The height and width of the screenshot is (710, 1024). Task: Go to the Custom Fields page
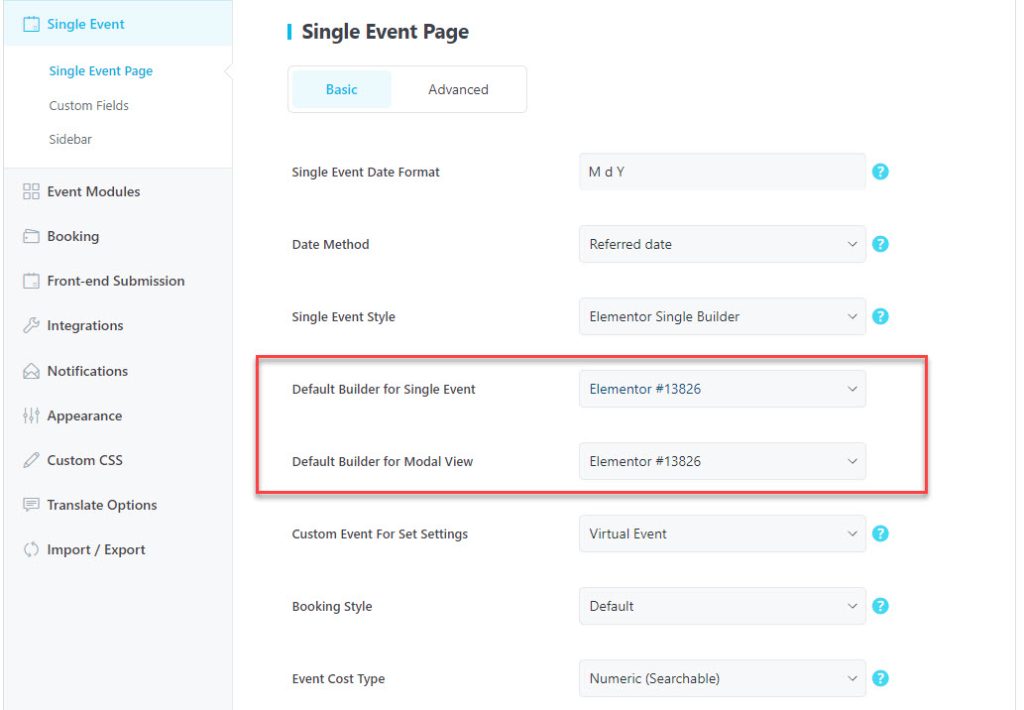coord(89,105)
